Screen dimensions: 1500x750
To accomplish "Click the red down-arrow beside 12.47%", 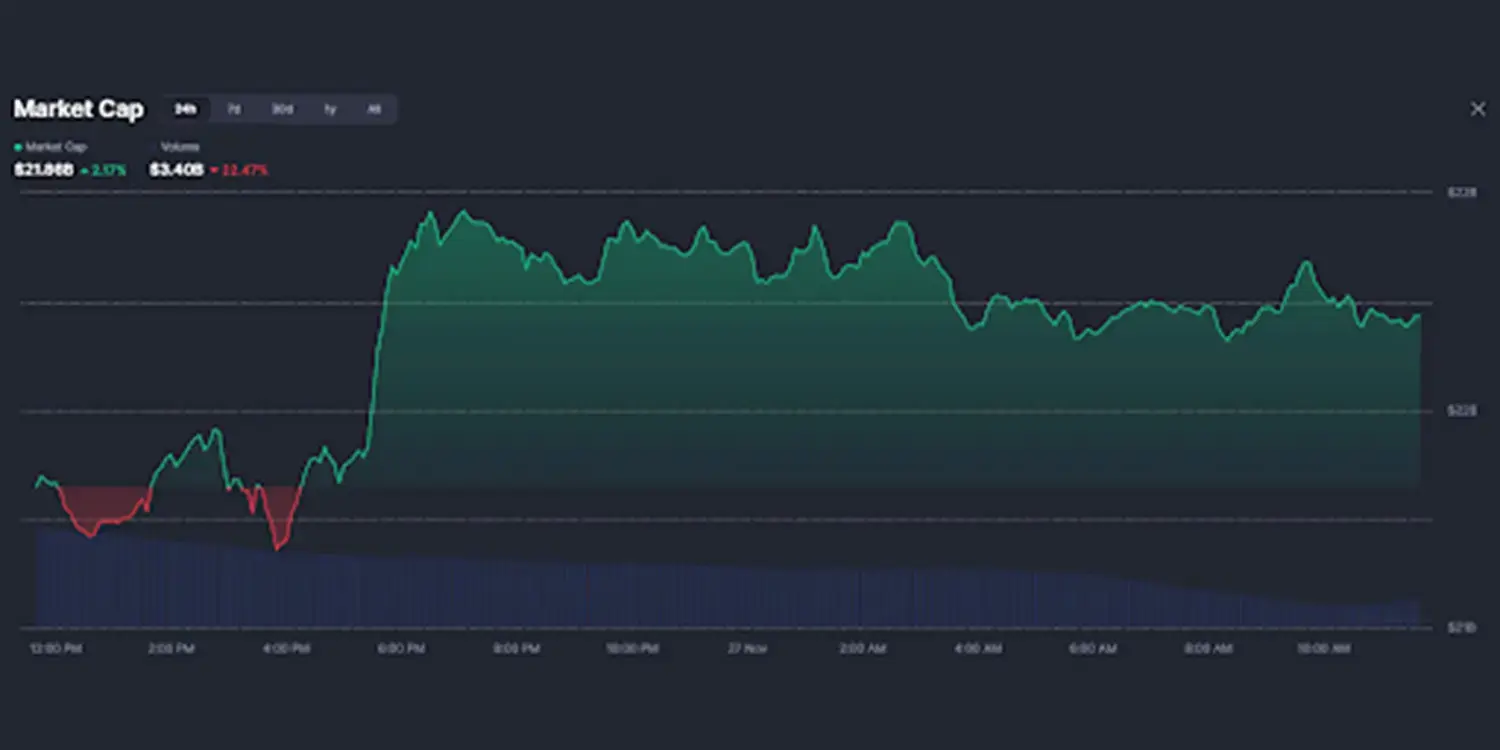I will (214, 170).
